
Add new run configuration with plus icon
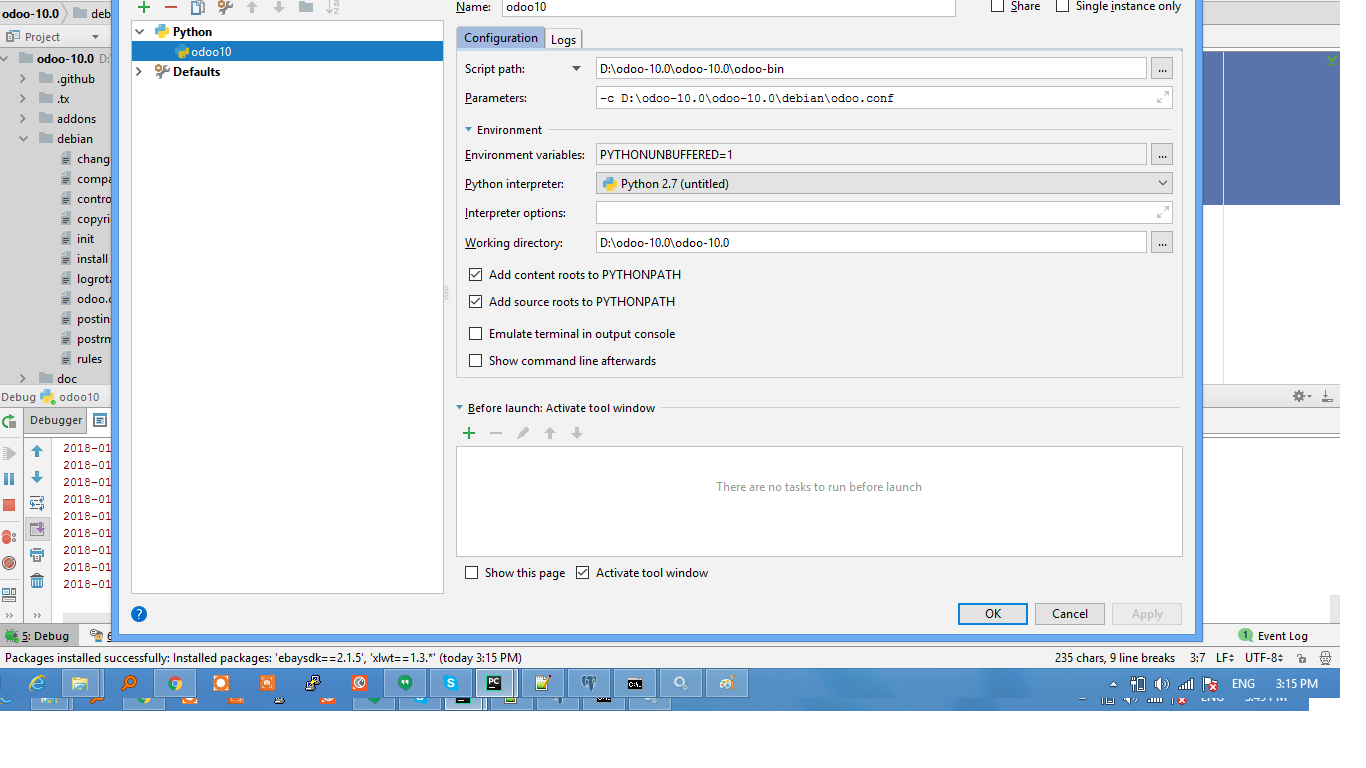click(x=144, y=7)
